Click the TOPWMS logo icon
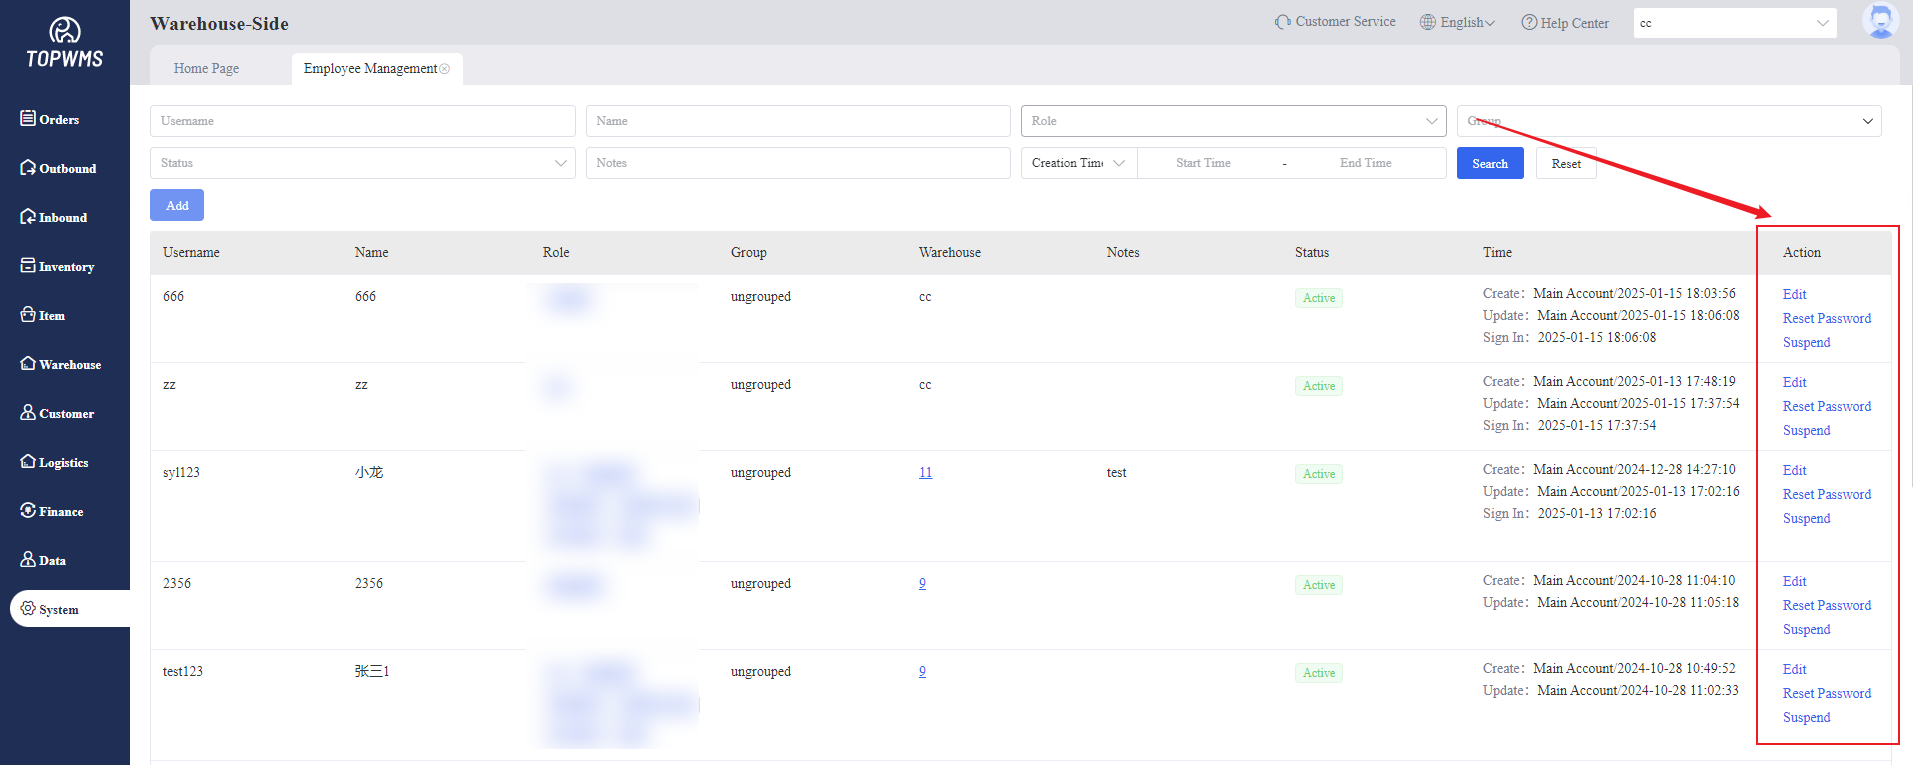 pos(65,31)
